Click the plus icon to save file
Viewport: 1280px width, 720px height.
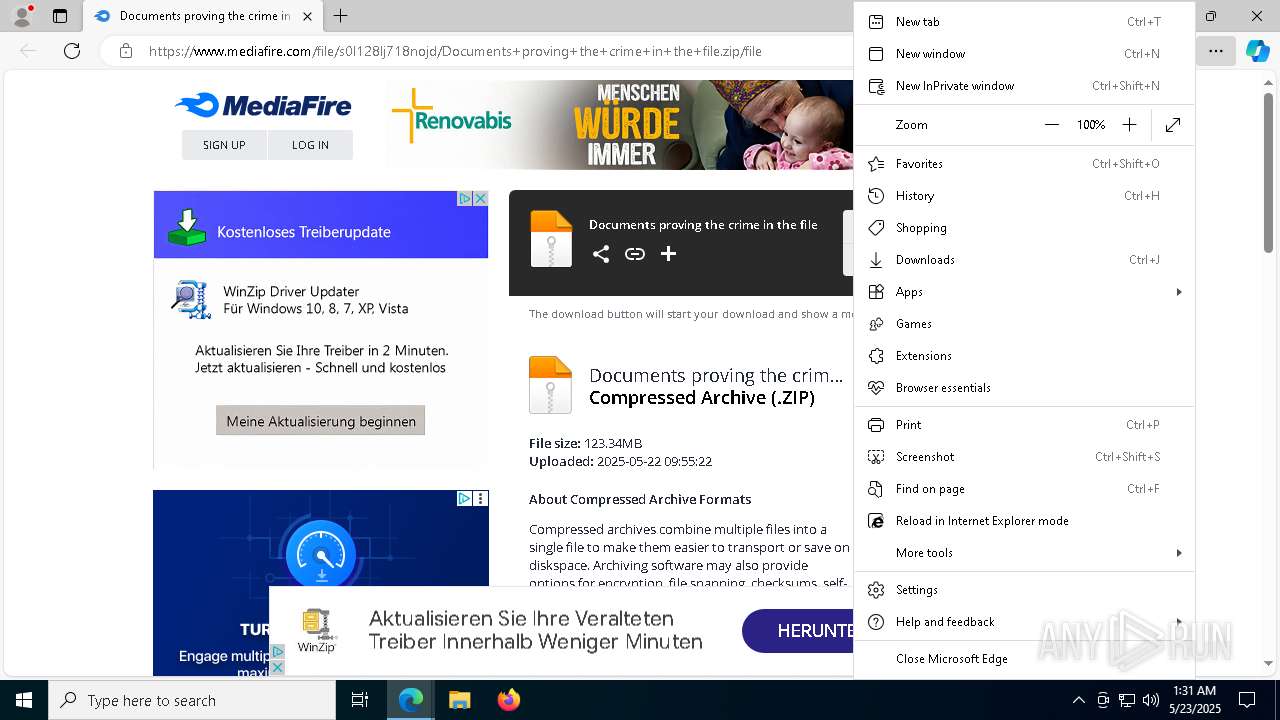(669, 254)
